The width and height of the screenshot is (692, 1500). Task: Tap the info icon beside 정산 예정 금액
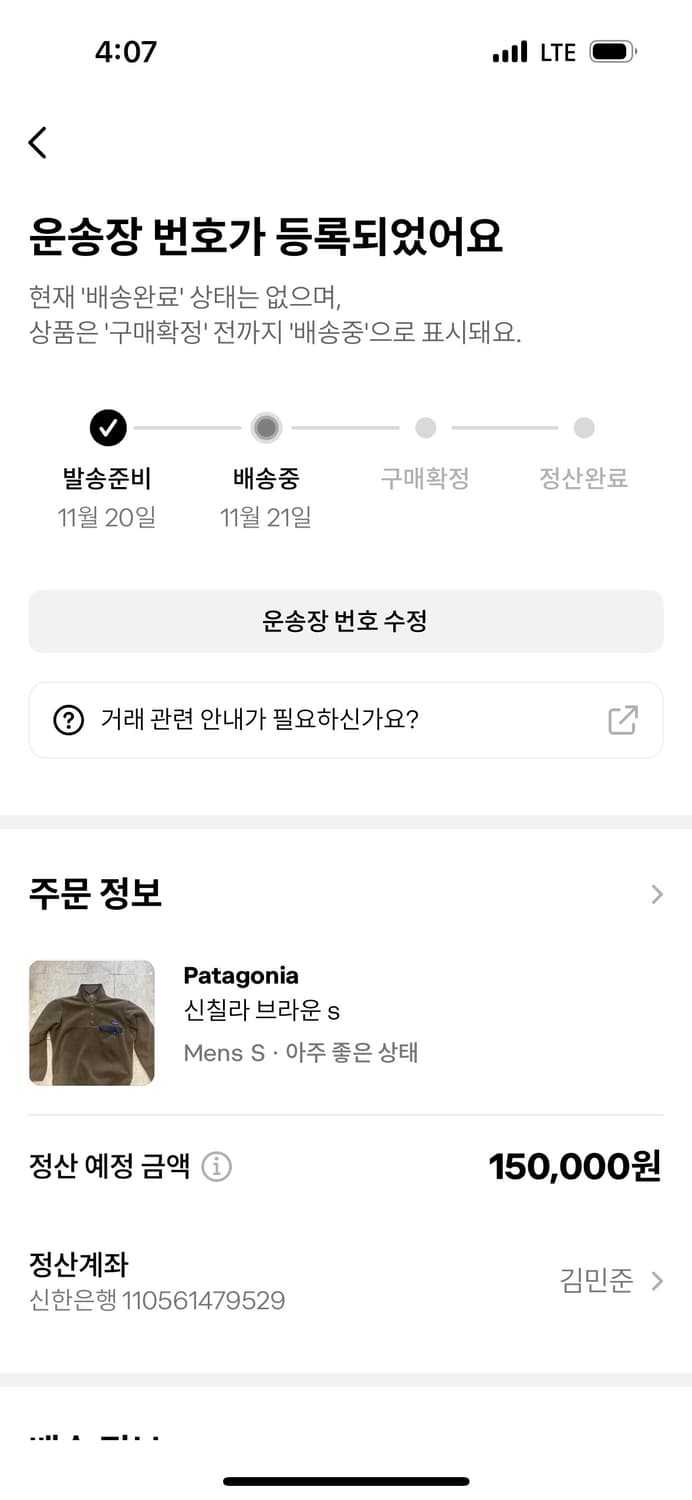pos(216,1166)
